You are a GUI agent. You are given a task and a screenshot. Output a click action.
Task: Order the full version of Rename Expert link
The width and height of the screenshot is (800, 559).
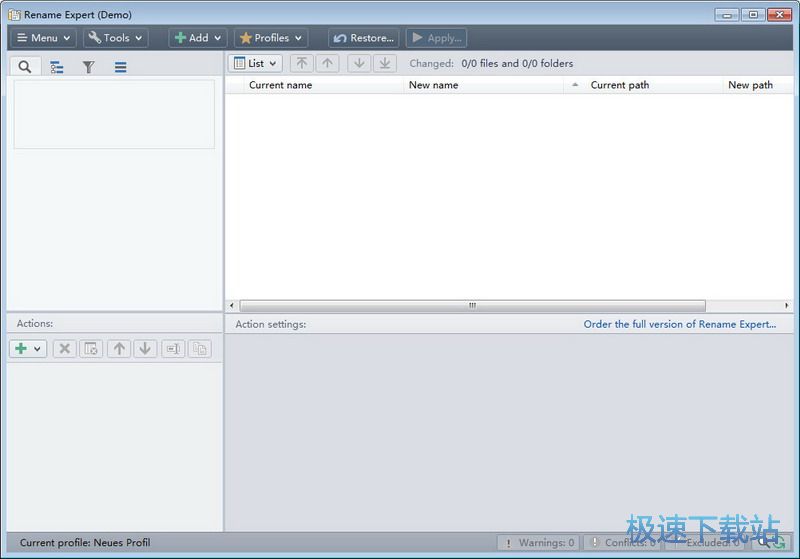click(x=679, y=324)
